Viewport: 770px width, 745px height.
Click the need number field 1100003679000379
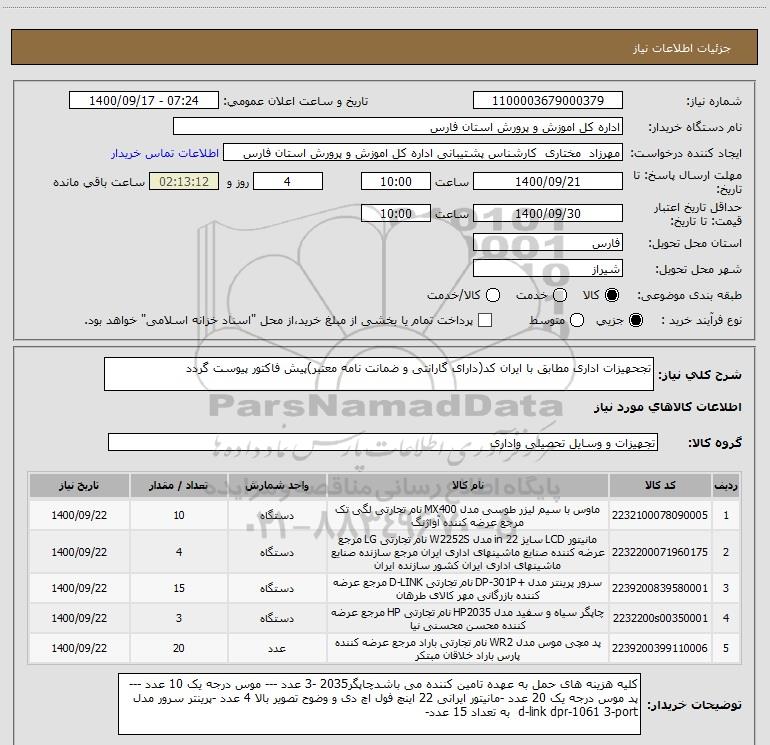[548, 101]
